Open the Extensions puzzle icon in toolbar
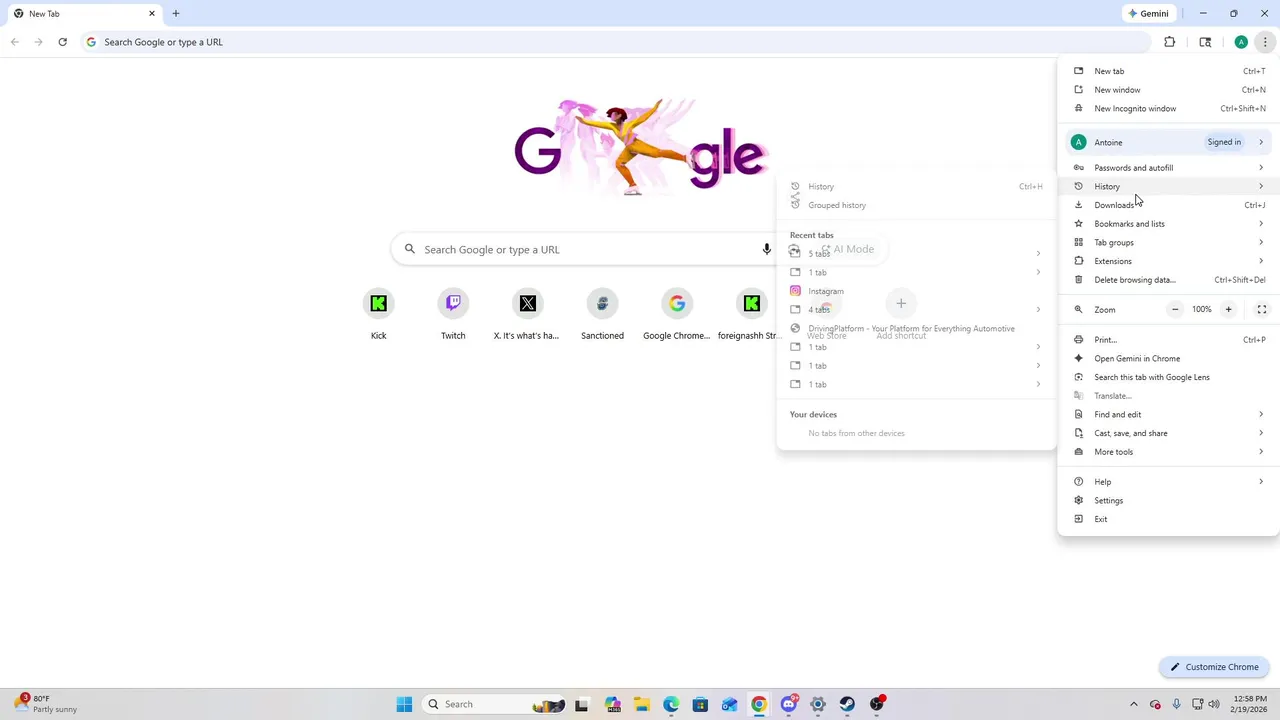 (x=1169, y=42)
